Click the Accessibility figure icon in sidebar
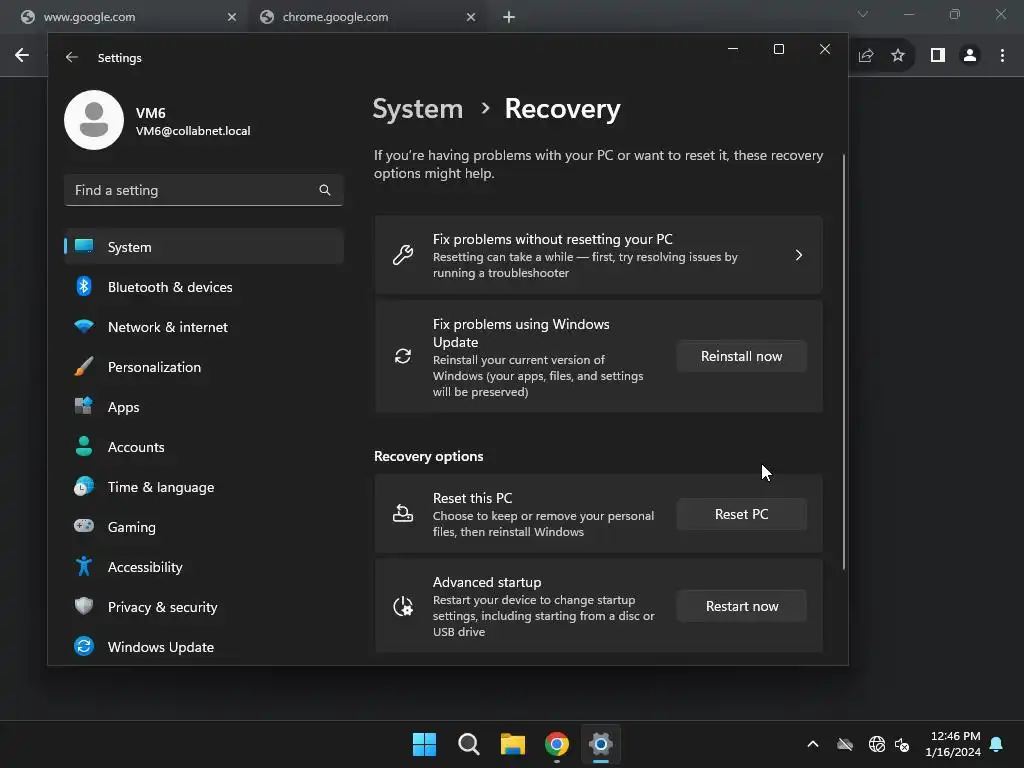The width and height of the screenshot is (1024, 768). [84, 566]
